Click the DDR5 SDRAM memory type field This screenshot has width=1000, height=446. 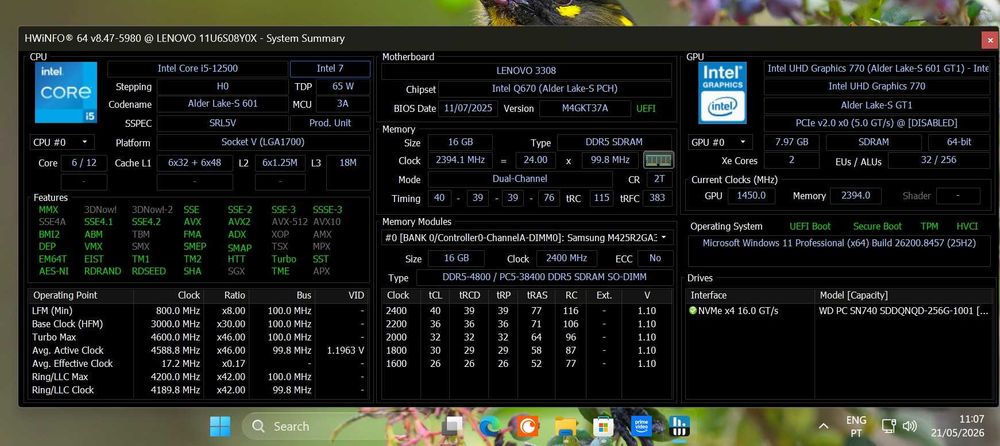[x=614, y=142]
